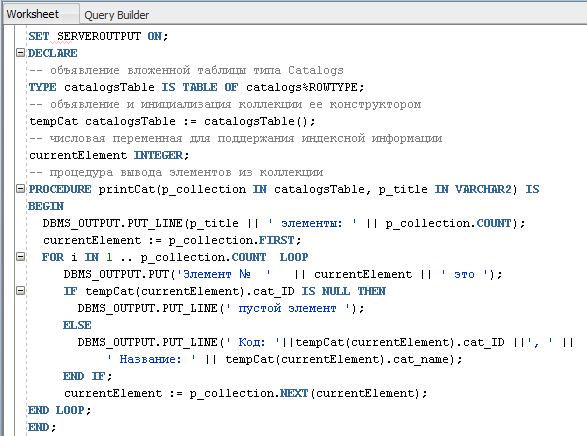Collapse the PROCEDURE printCat fold marker
The width and height of the screenshot is (587, 436).
(x=21, y=189)
